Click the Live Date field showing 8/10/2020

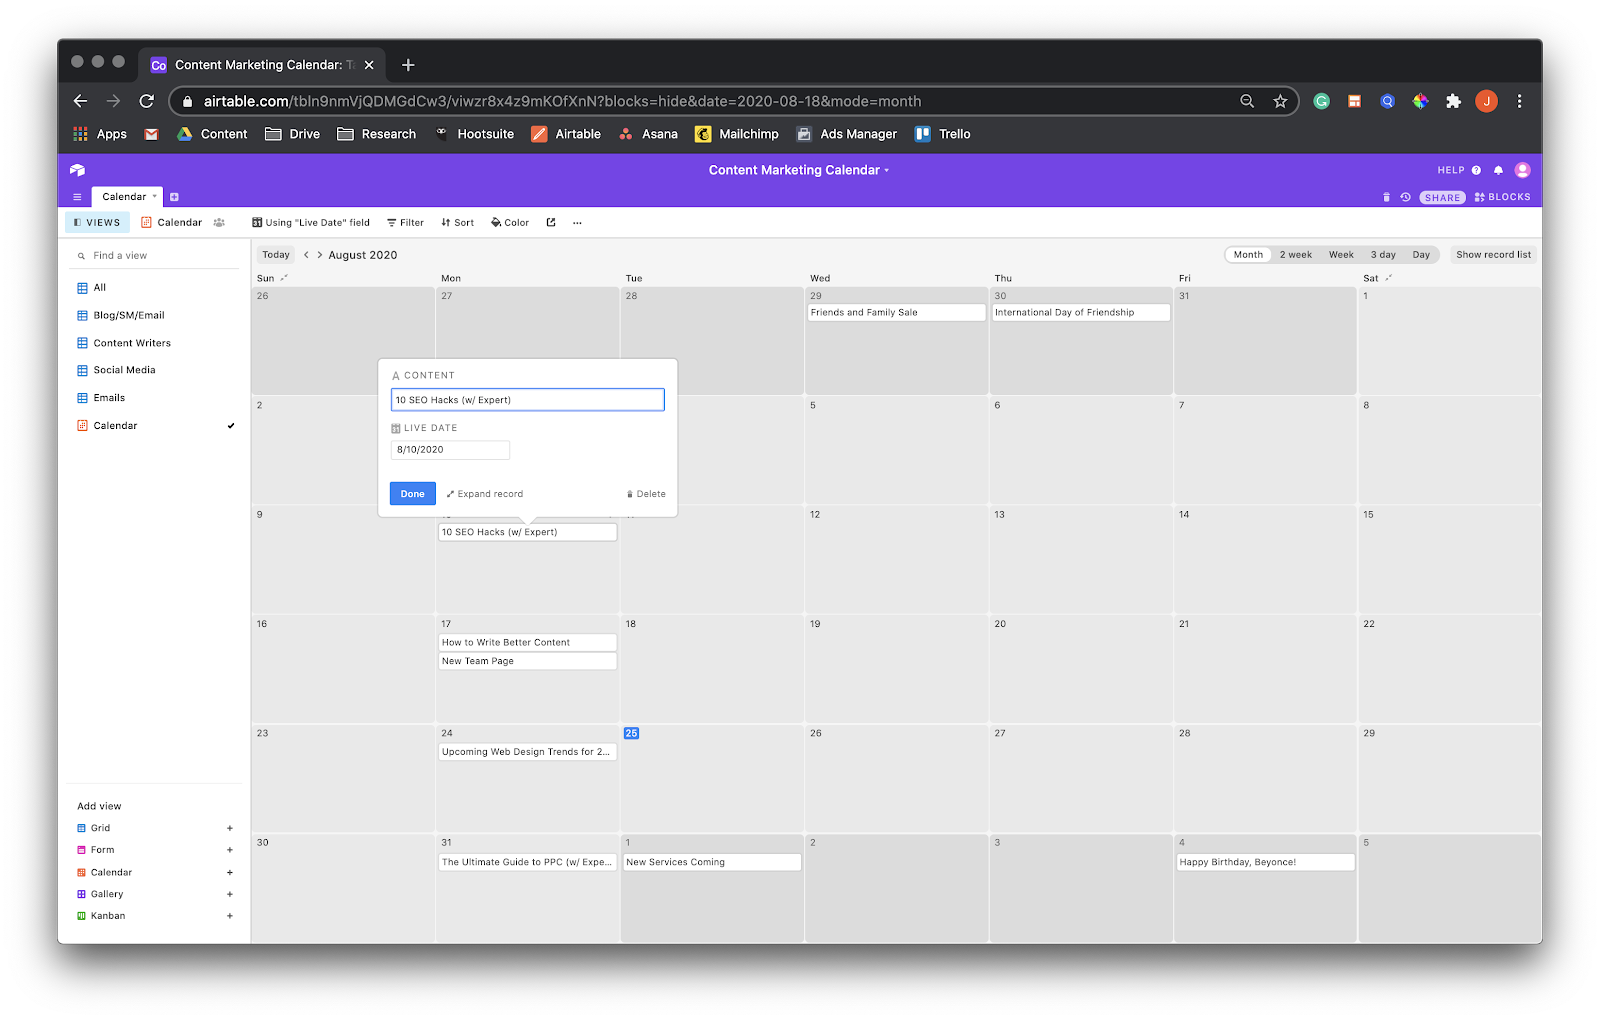(450, 450)
